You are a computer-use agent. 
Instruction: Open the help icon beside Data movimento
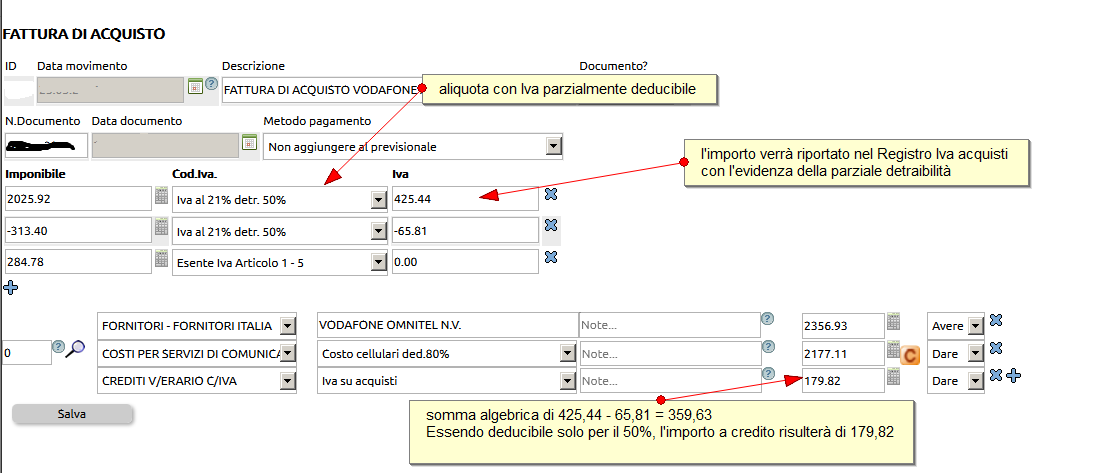click(211, 85)
